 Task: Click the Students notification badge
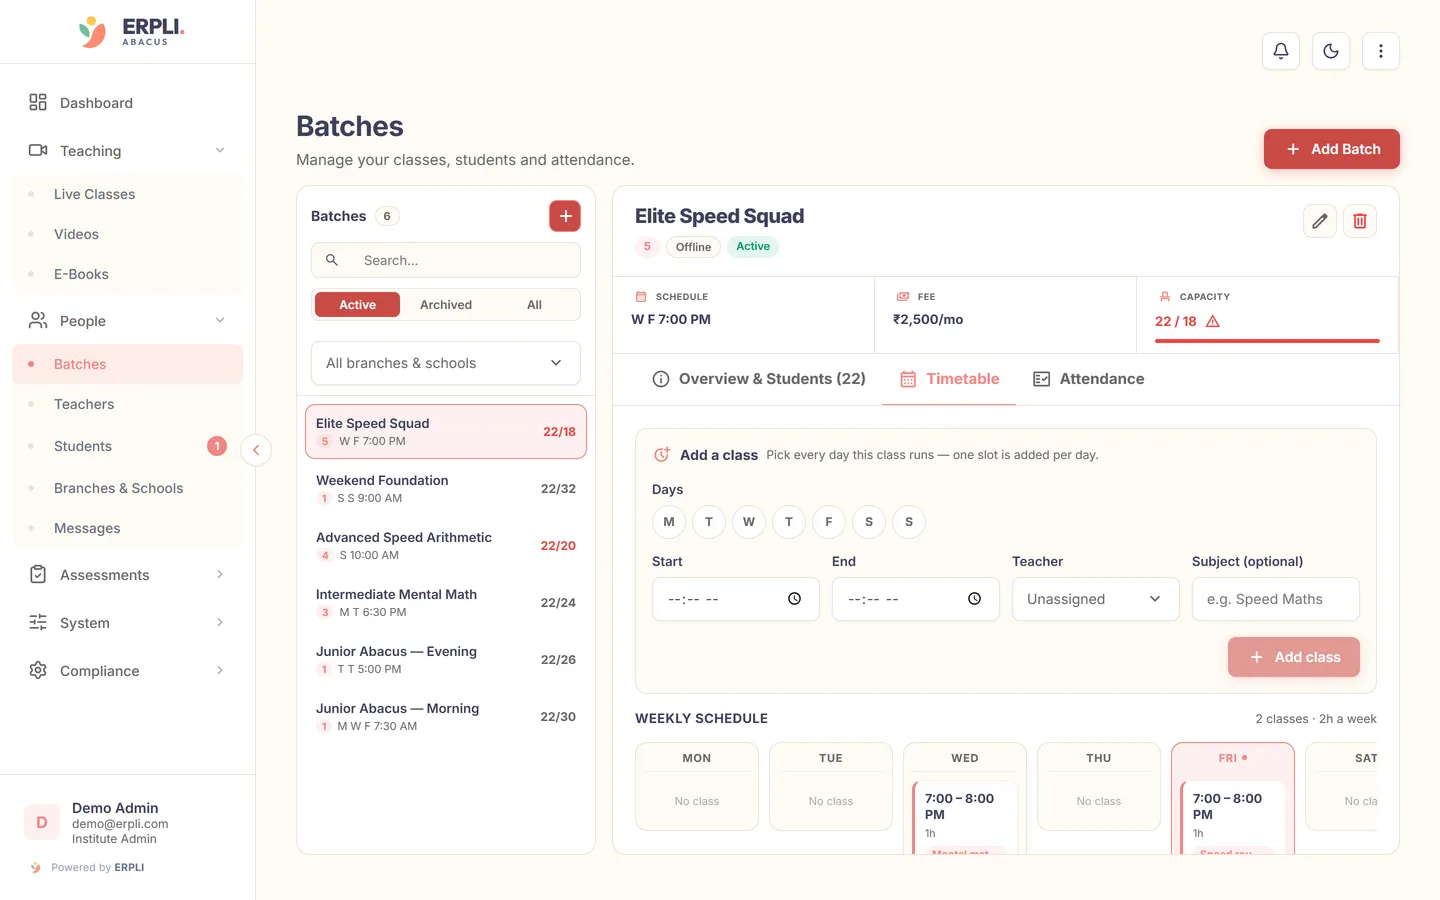coord(217,446)
